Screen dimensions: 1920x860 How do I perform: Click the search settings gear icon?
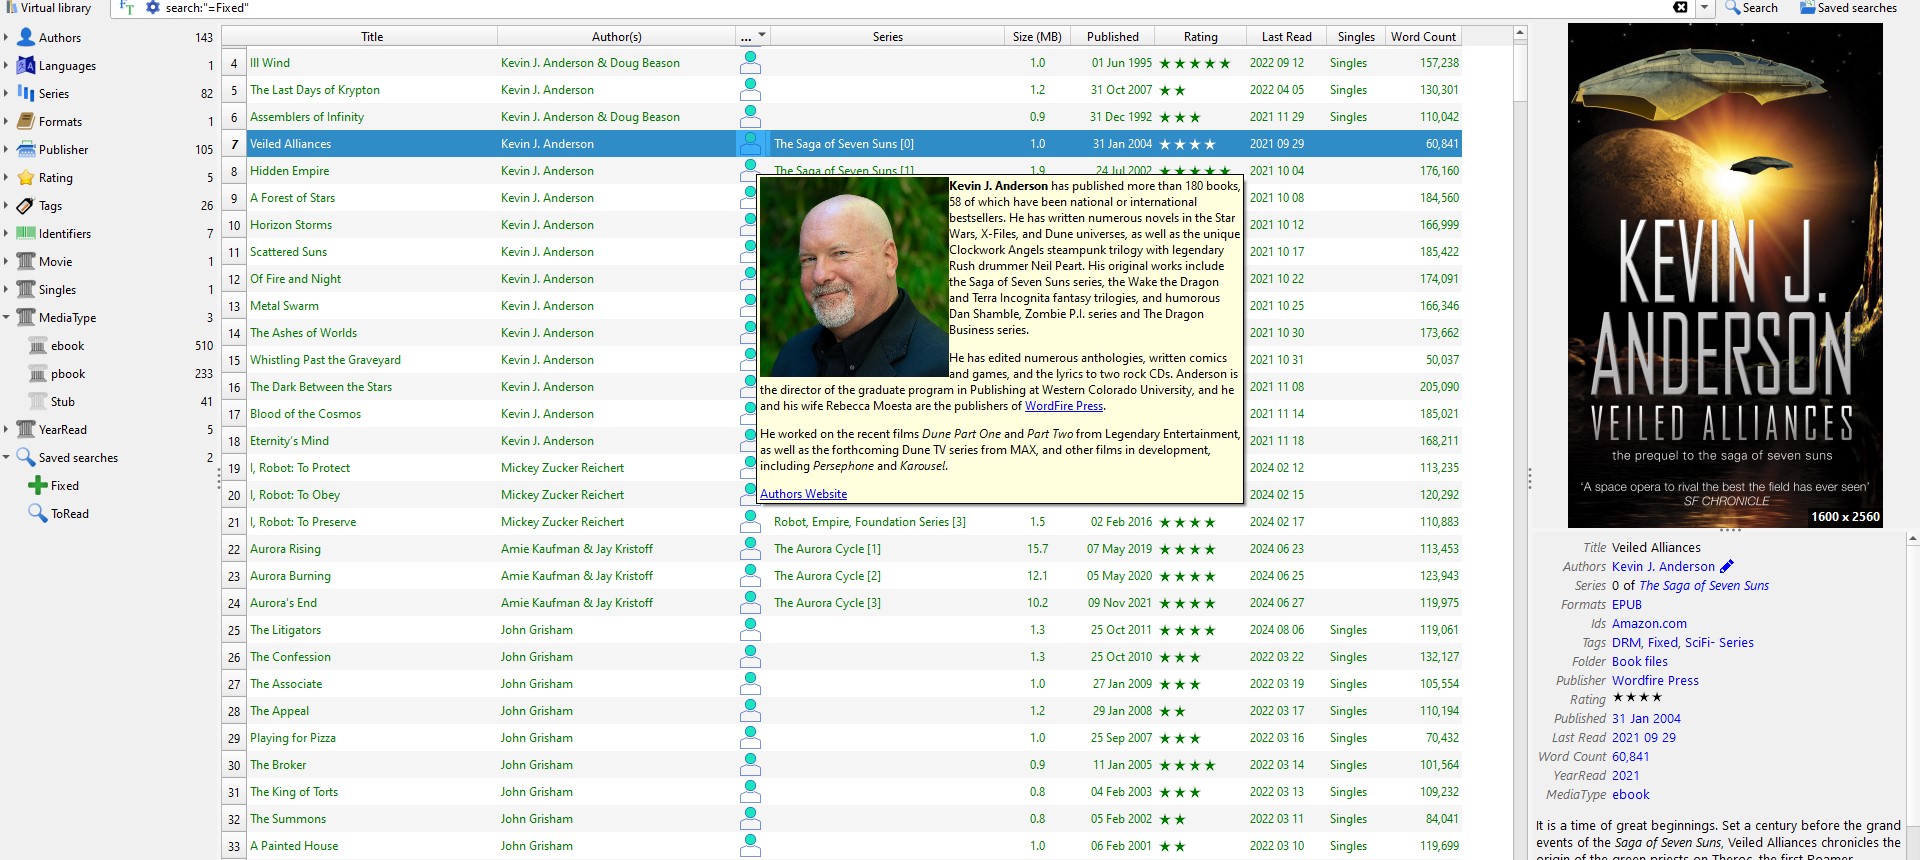[153, 8]
